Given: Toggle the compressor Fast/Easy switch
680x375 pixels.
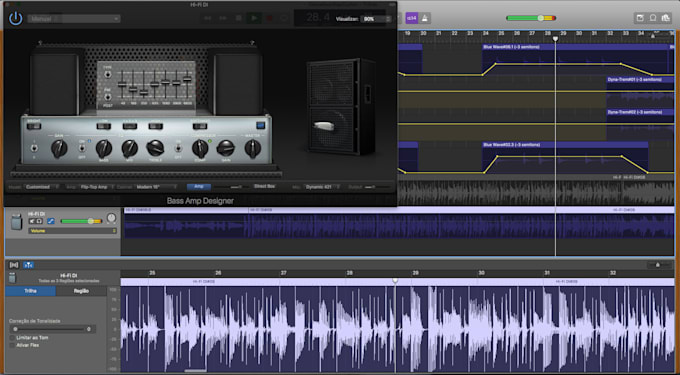Looking at the screenshot, I should [x=200, y=126].
